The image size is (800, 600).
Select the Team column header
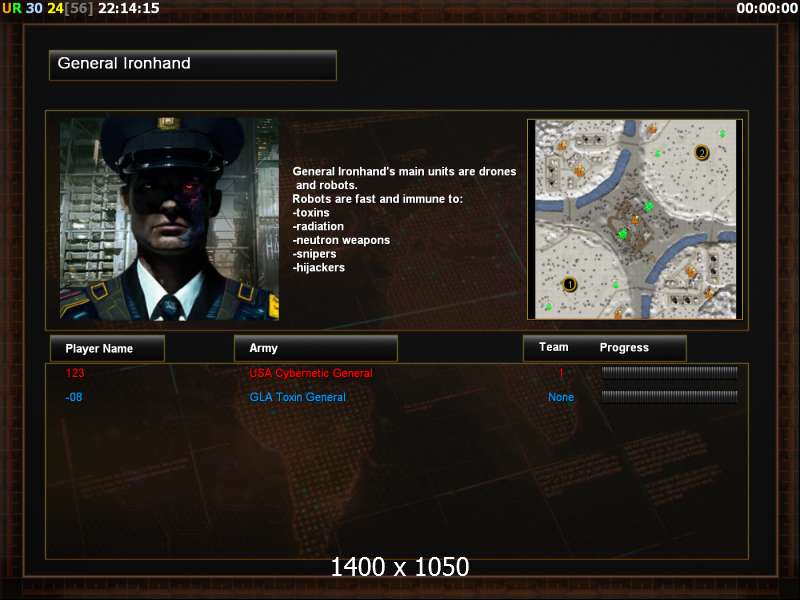click(x=554, y=347)
